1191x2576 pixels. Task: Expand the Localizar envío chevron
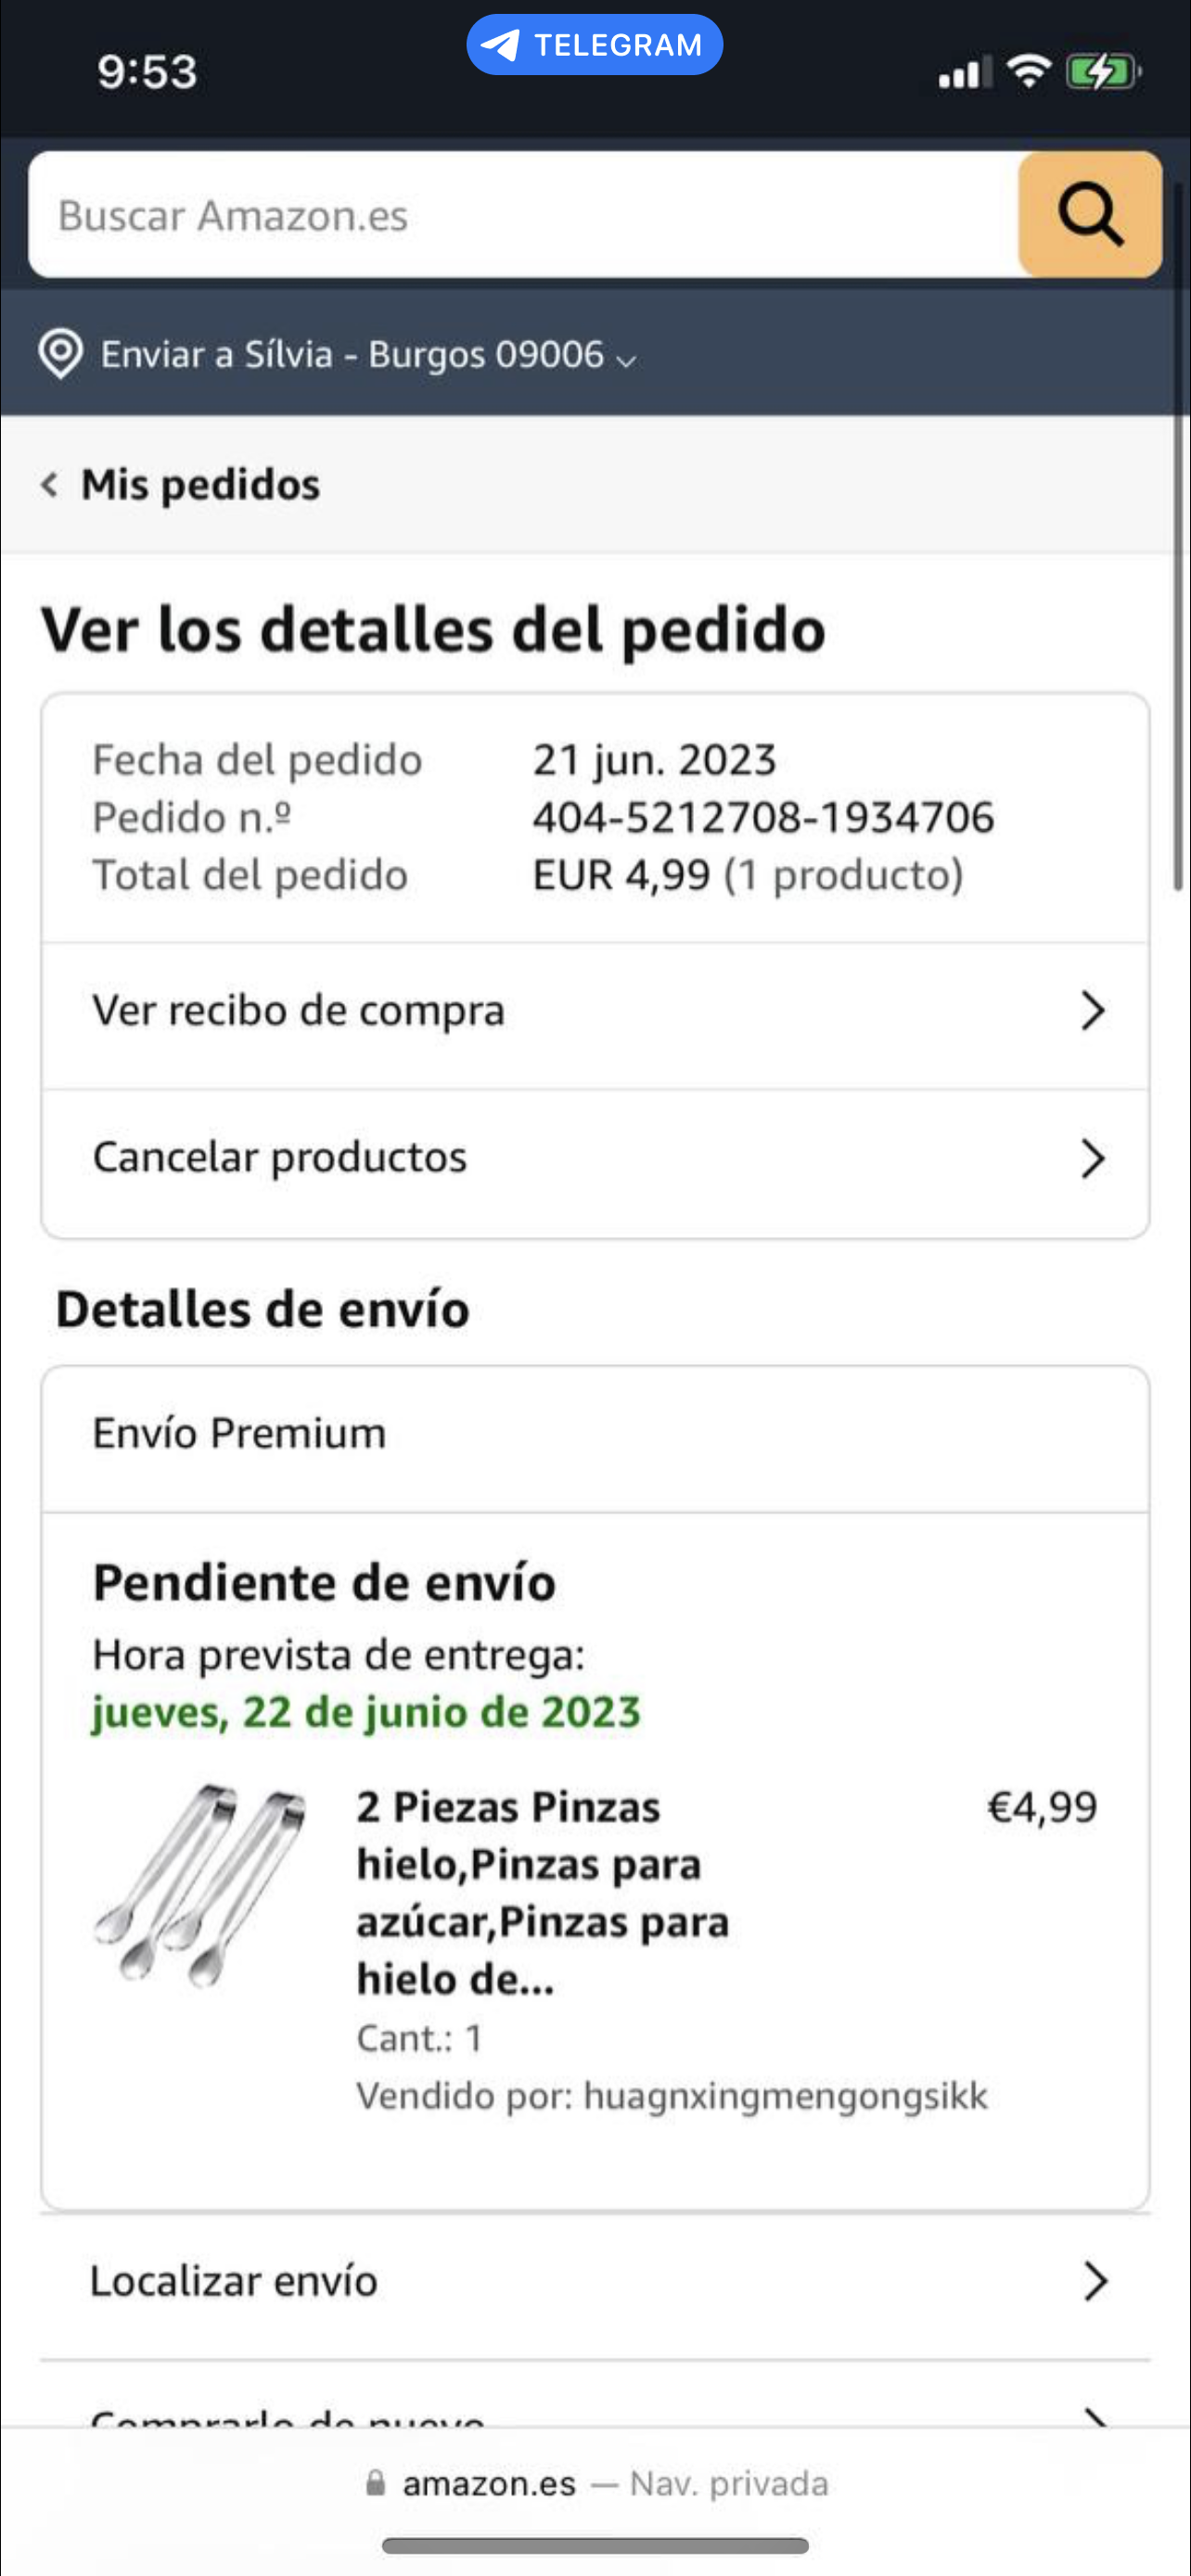pos(1095,2282)
